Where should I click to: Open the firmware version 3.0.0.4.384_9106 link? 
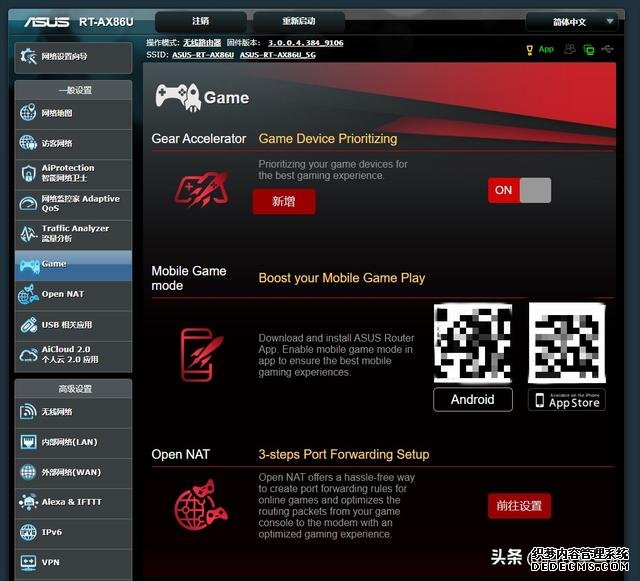click(x=305, y=43)
